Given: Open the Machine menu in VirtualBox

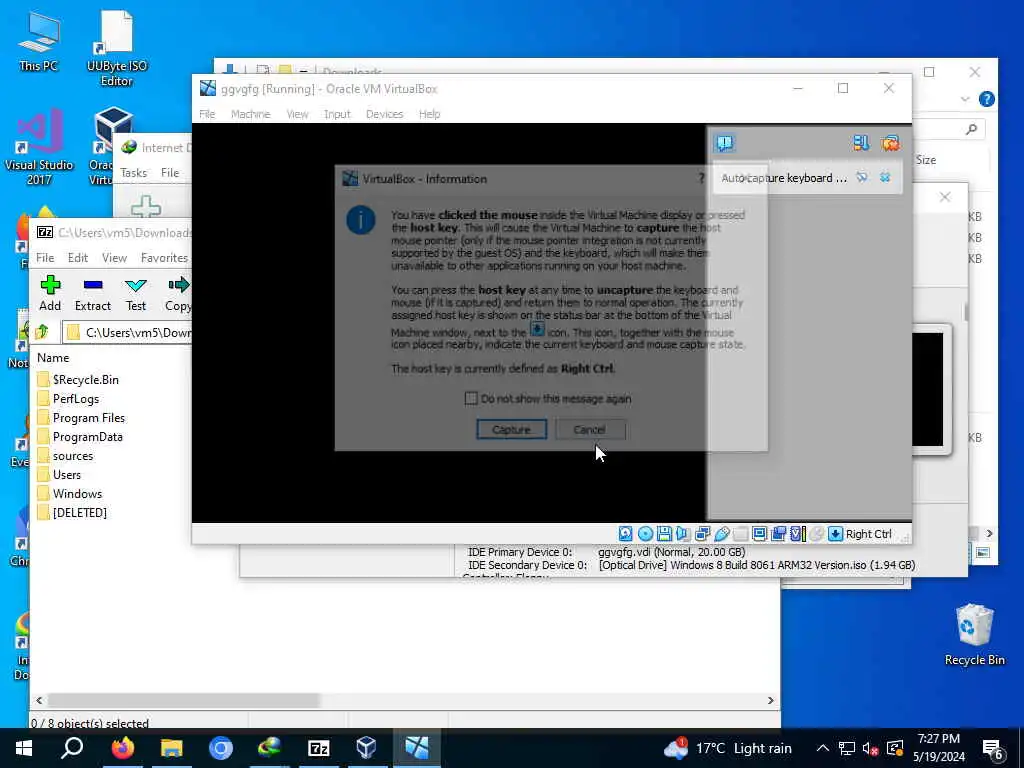Looking at the screenshot, I should point(250,114).
